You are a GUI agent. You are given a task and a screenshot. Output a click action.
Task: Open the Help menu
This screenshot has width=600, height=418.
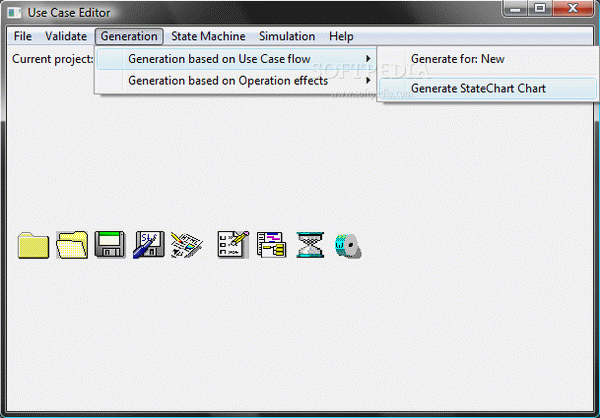tap(341, 36)
